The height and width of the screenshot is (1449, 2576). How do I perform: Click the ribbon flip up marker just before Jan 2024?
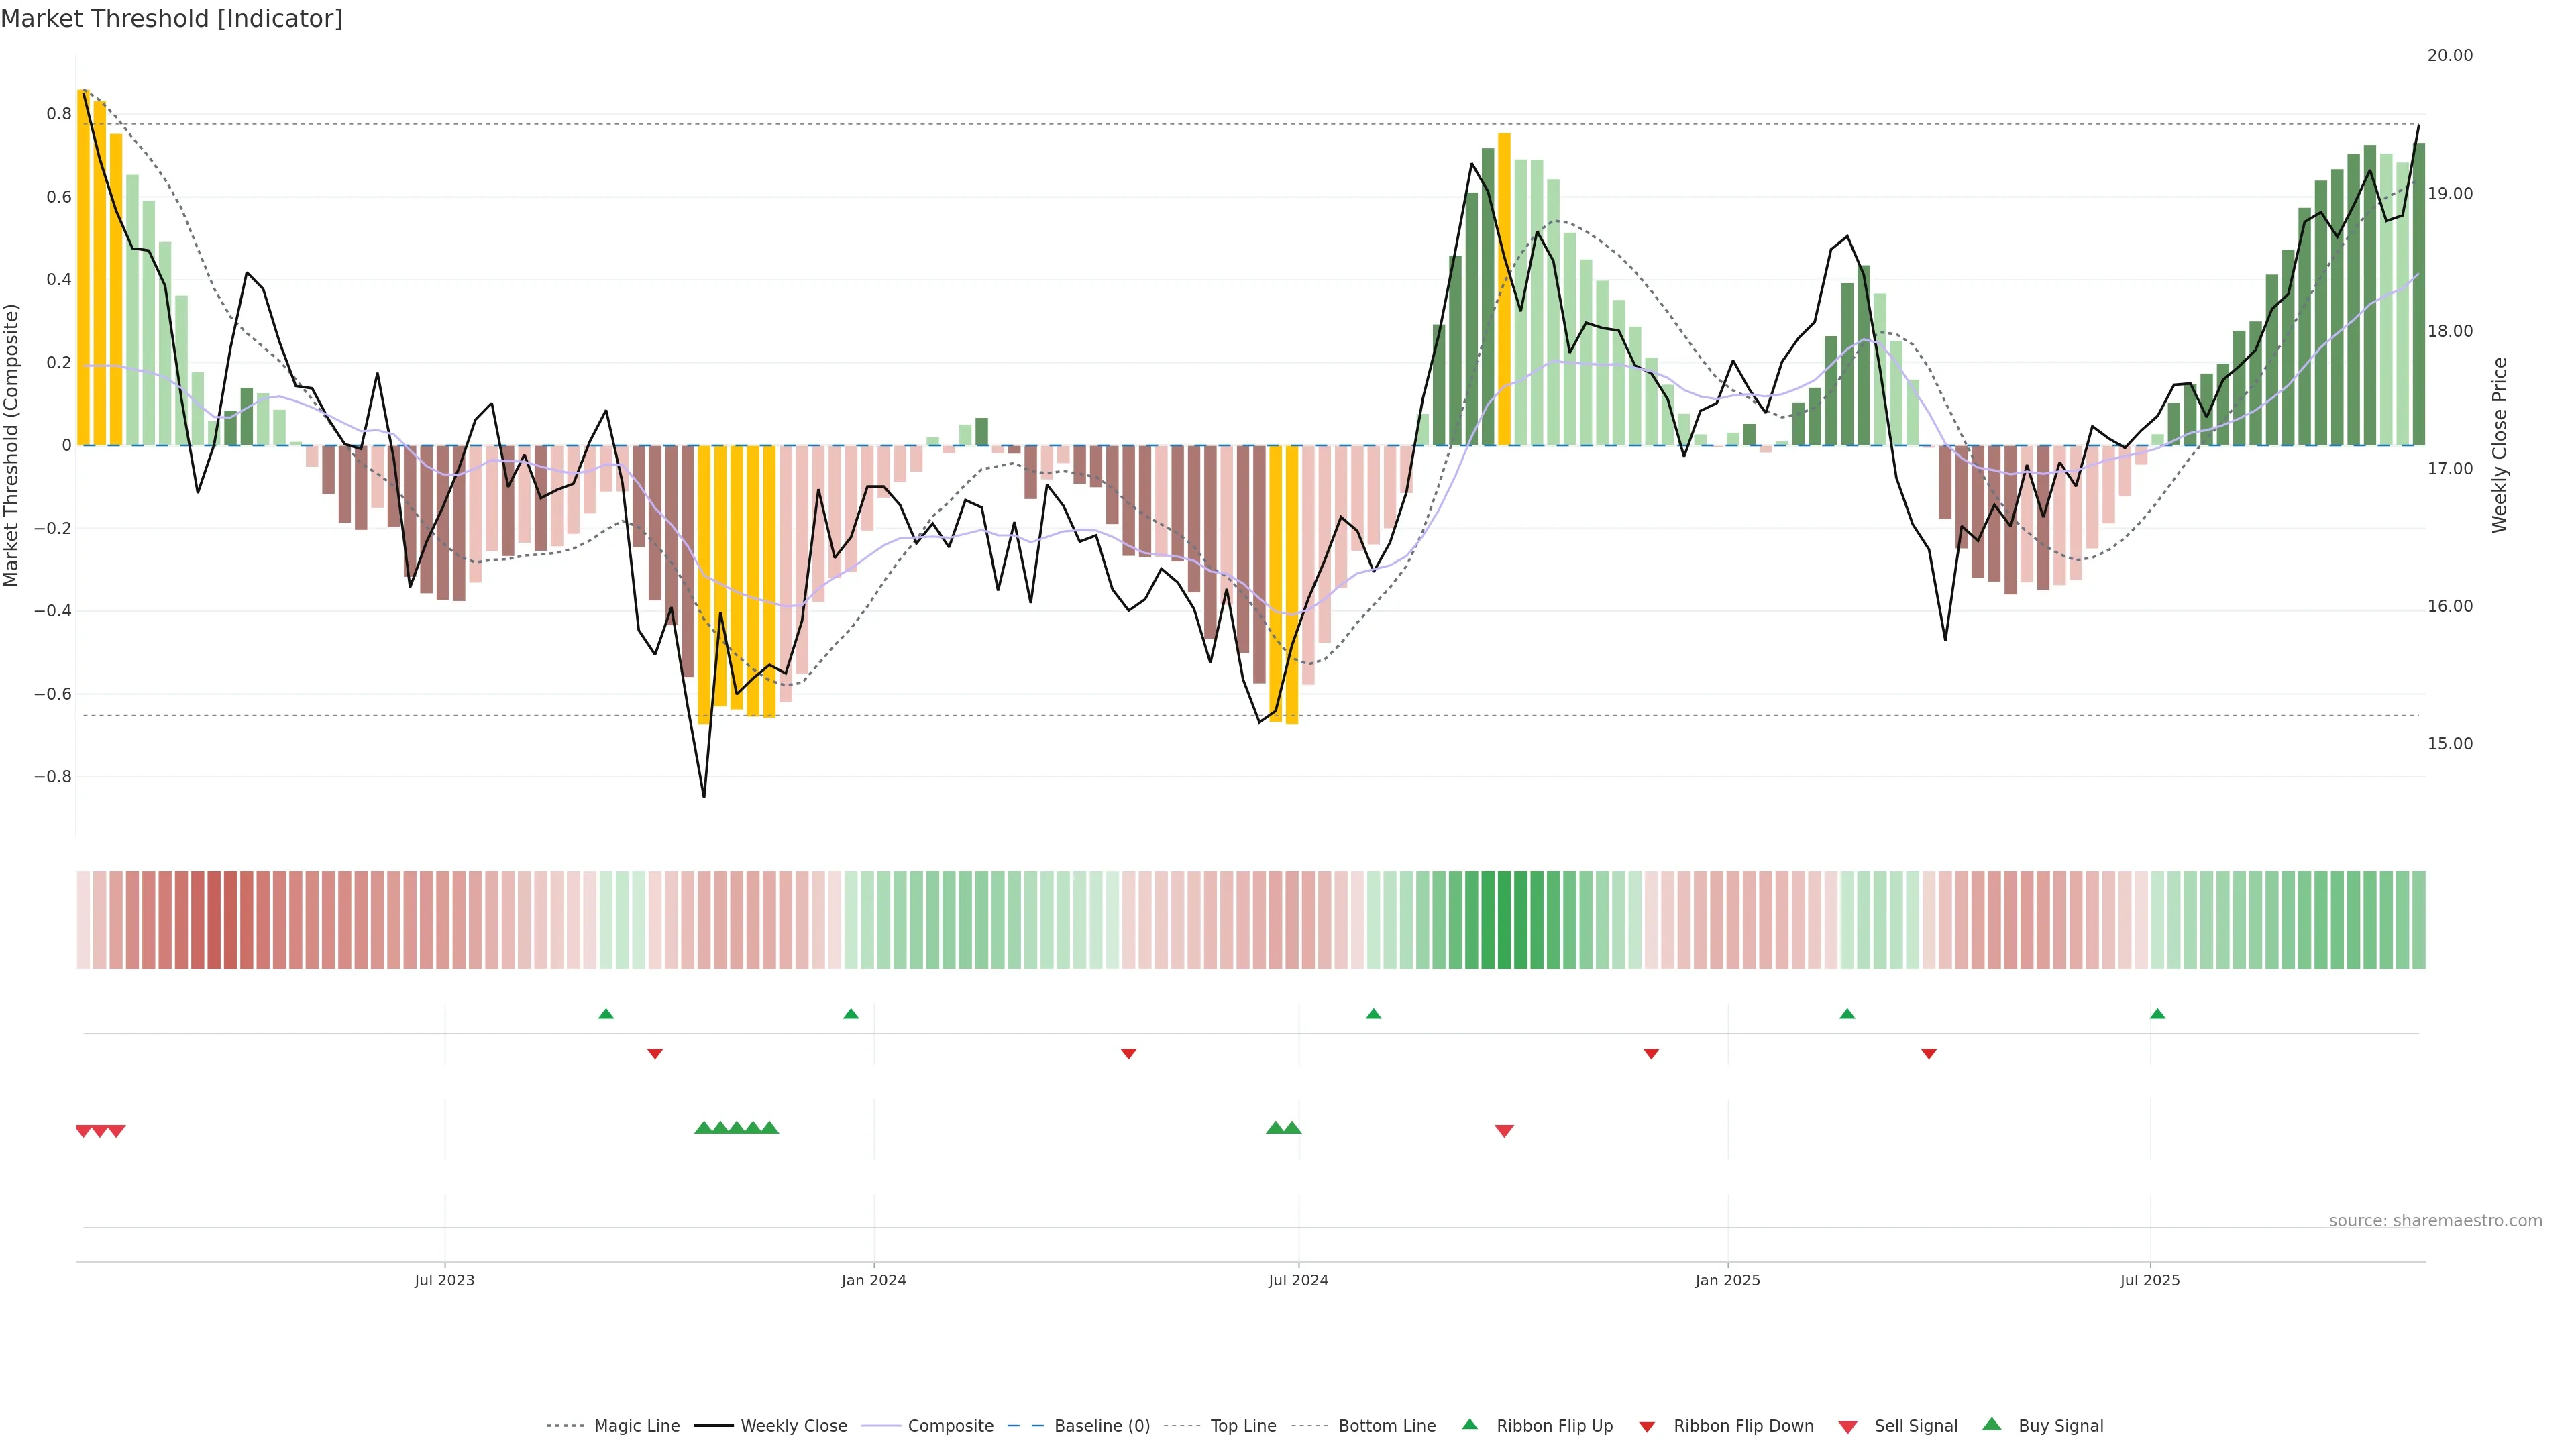click(x=851, y=1014)
